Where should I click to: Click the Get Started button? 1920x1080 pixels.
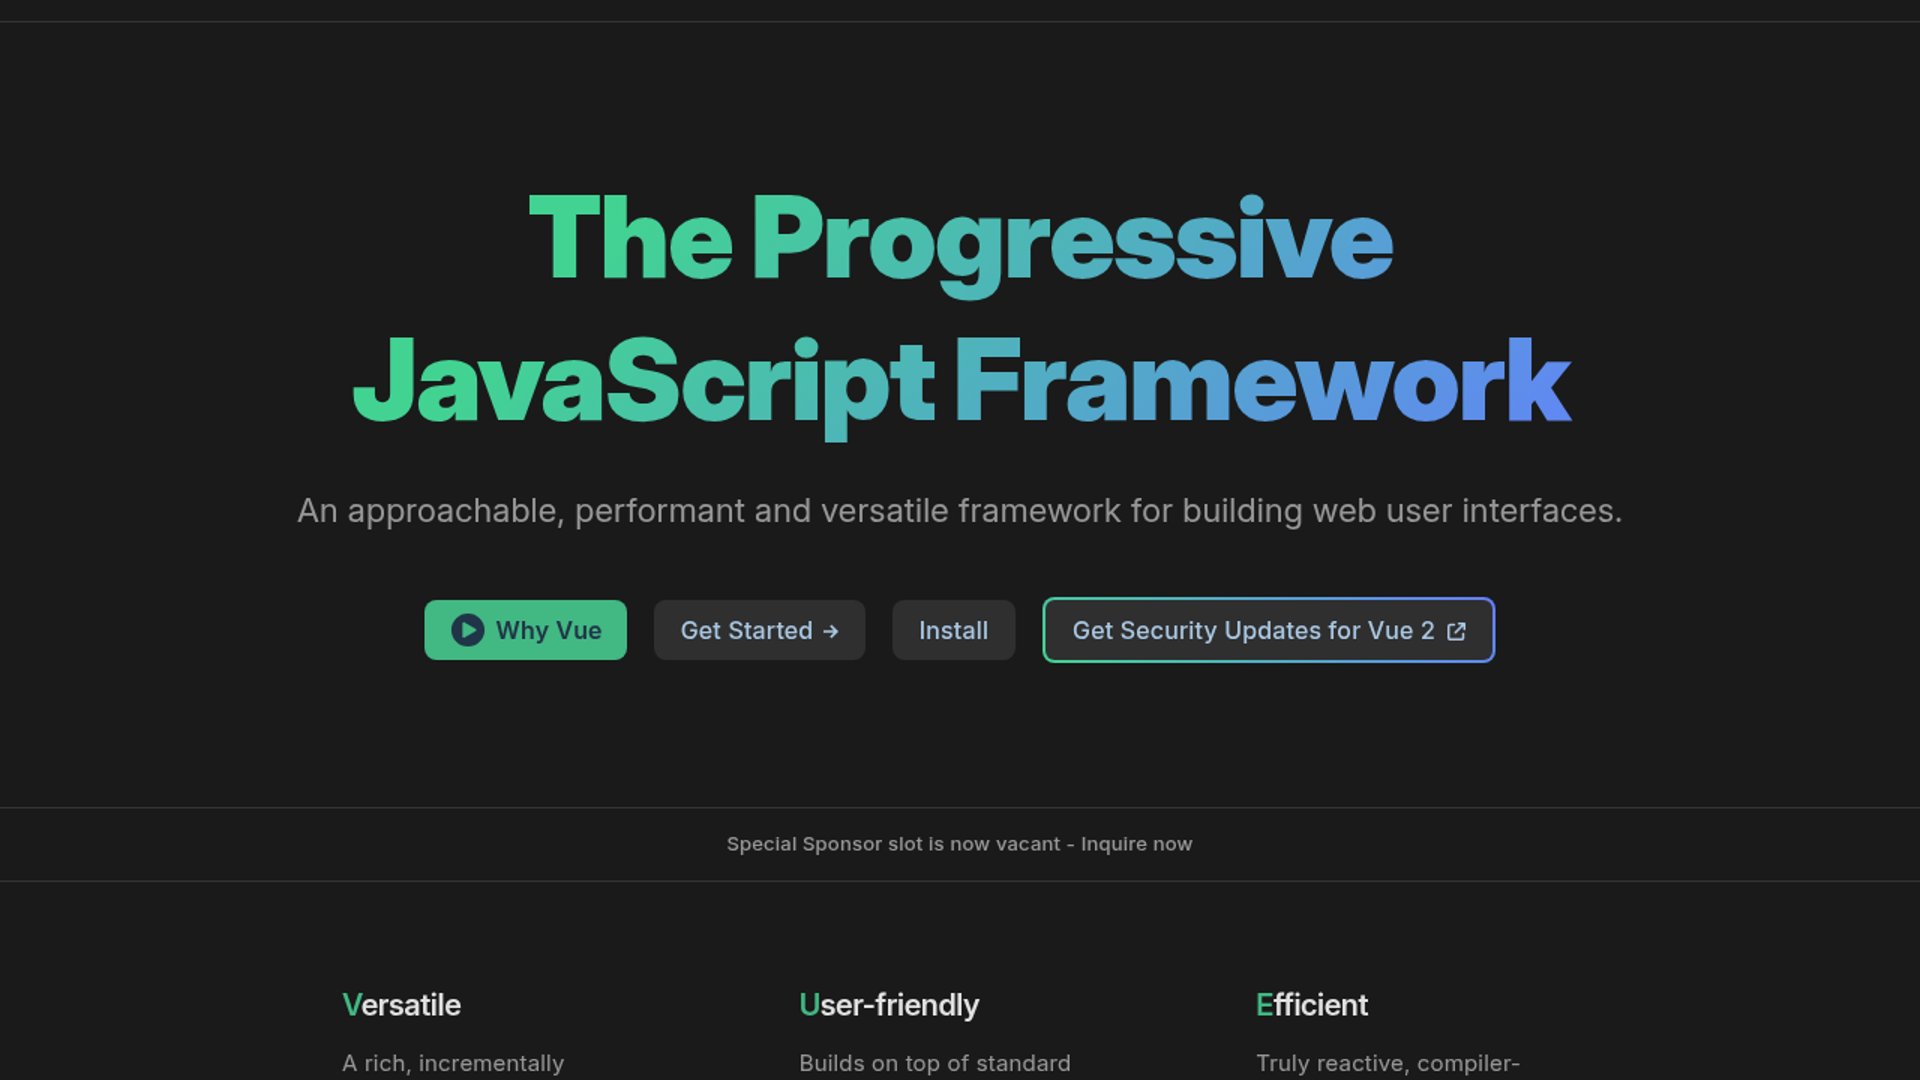(x=759, y=630)
